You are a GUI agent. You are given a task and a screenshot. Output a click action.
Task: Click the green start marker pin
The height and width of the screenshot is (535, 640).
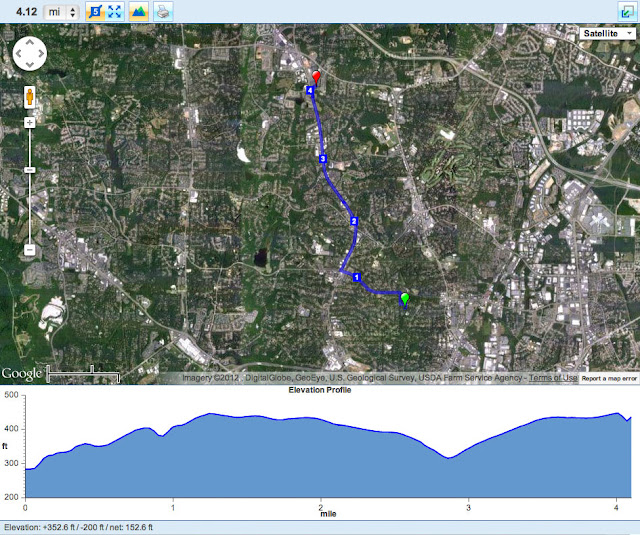coord(404,299)
